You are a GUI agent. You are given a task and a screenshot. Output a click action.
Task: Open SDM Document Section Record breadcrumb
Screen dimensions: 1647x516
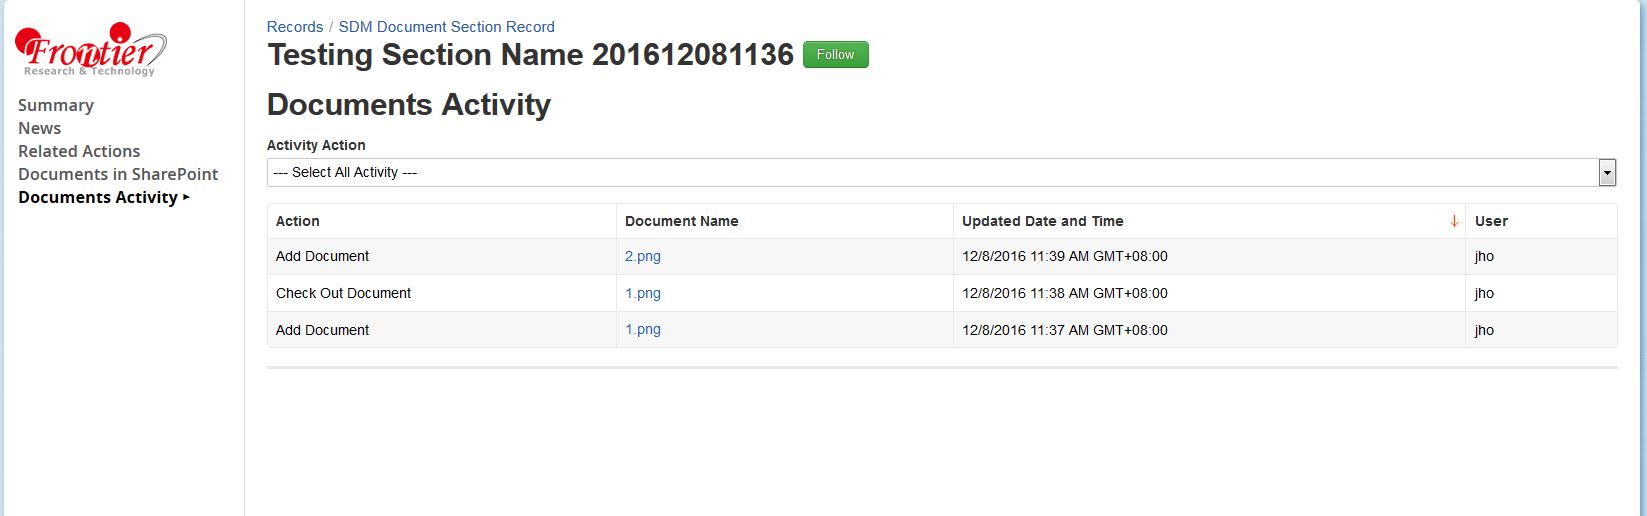[446, 27]
